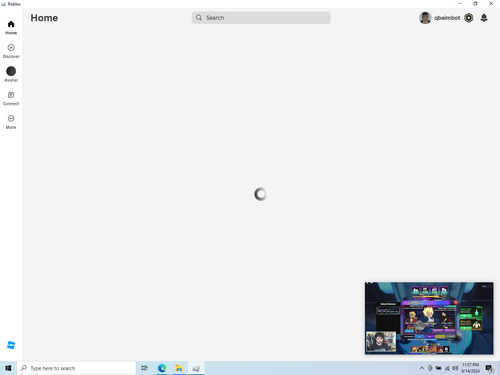Image resolution: width=500 pixels, height=375 pixels.
Task: Open the notifications bell
Action: click(x=484, y=18)
